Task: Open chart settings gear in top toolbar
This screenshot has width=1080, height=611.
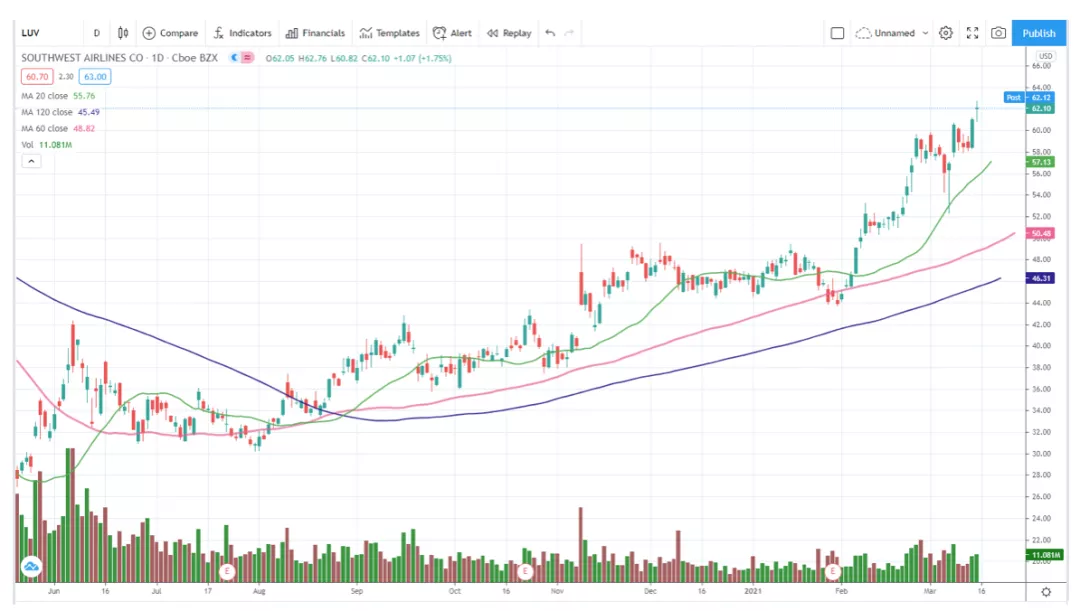Action: pyautogui.click(x=946, y=32)
